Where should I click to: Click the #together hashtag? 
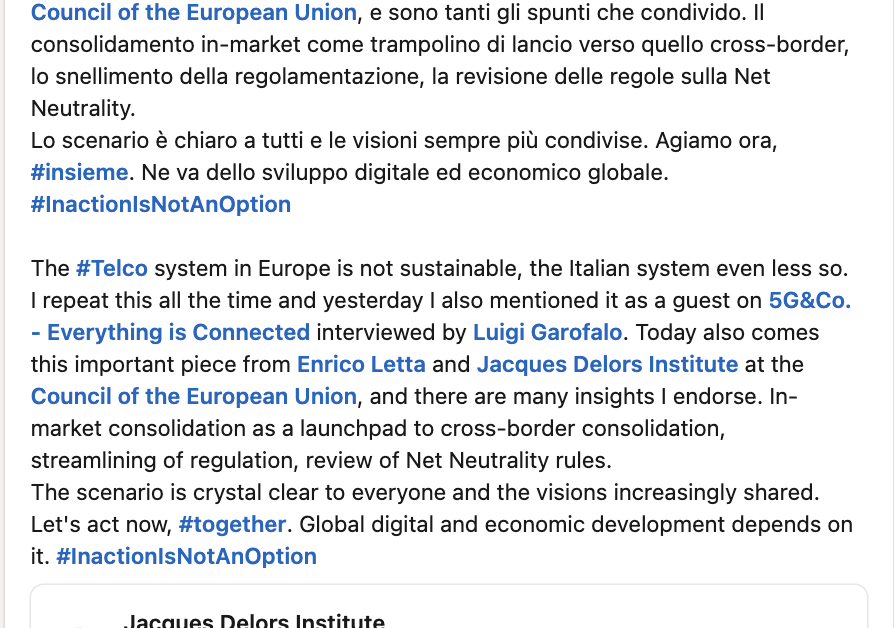tap(232, 524)
